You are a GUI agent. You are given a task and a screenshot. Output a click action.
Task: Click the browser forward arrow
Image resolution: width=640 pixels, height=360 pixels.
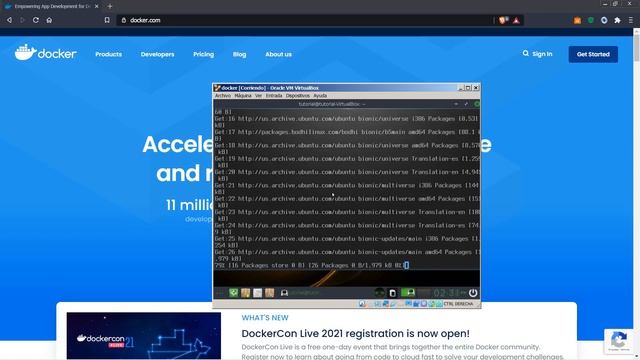pos(22,20)
